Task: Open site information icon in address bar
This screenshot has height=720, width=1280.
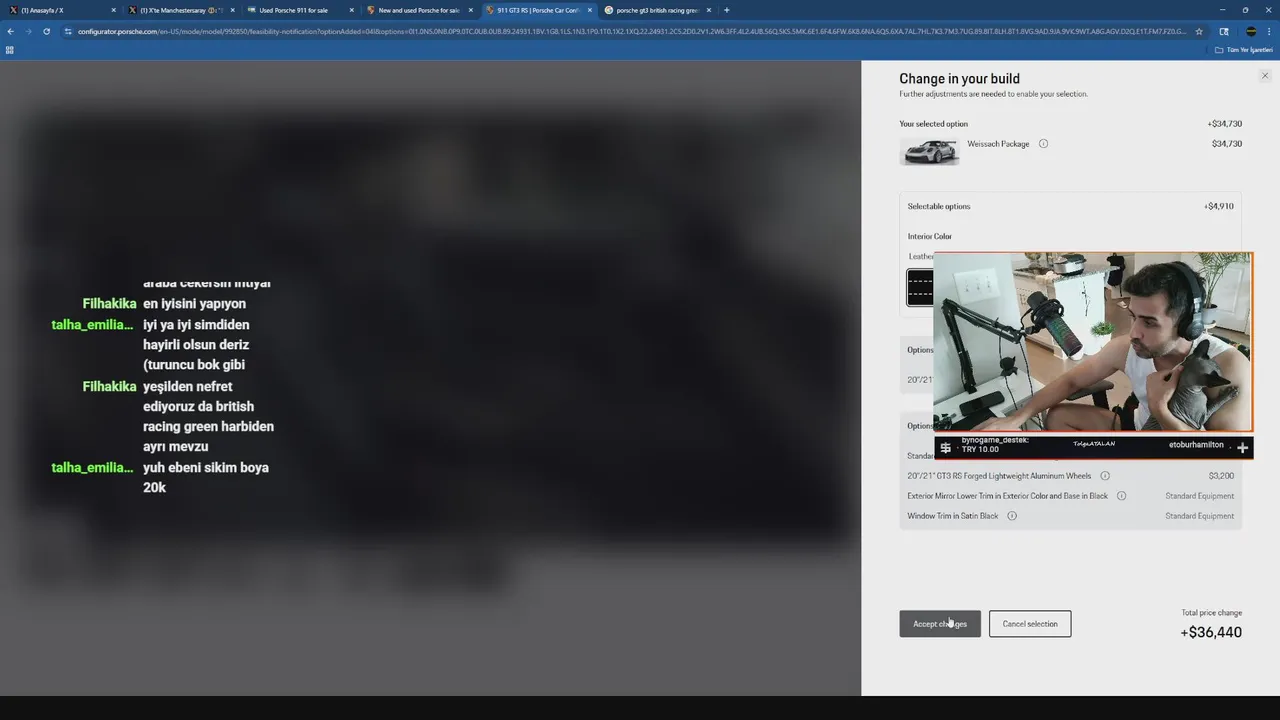Action: [68, 31]
